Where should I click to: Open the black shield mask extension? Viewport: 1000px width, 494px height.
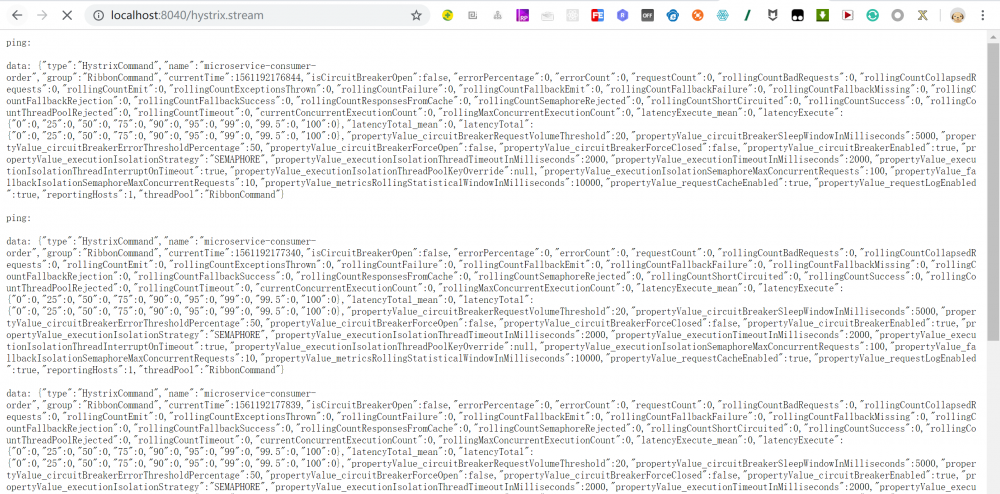click(772, 15)
